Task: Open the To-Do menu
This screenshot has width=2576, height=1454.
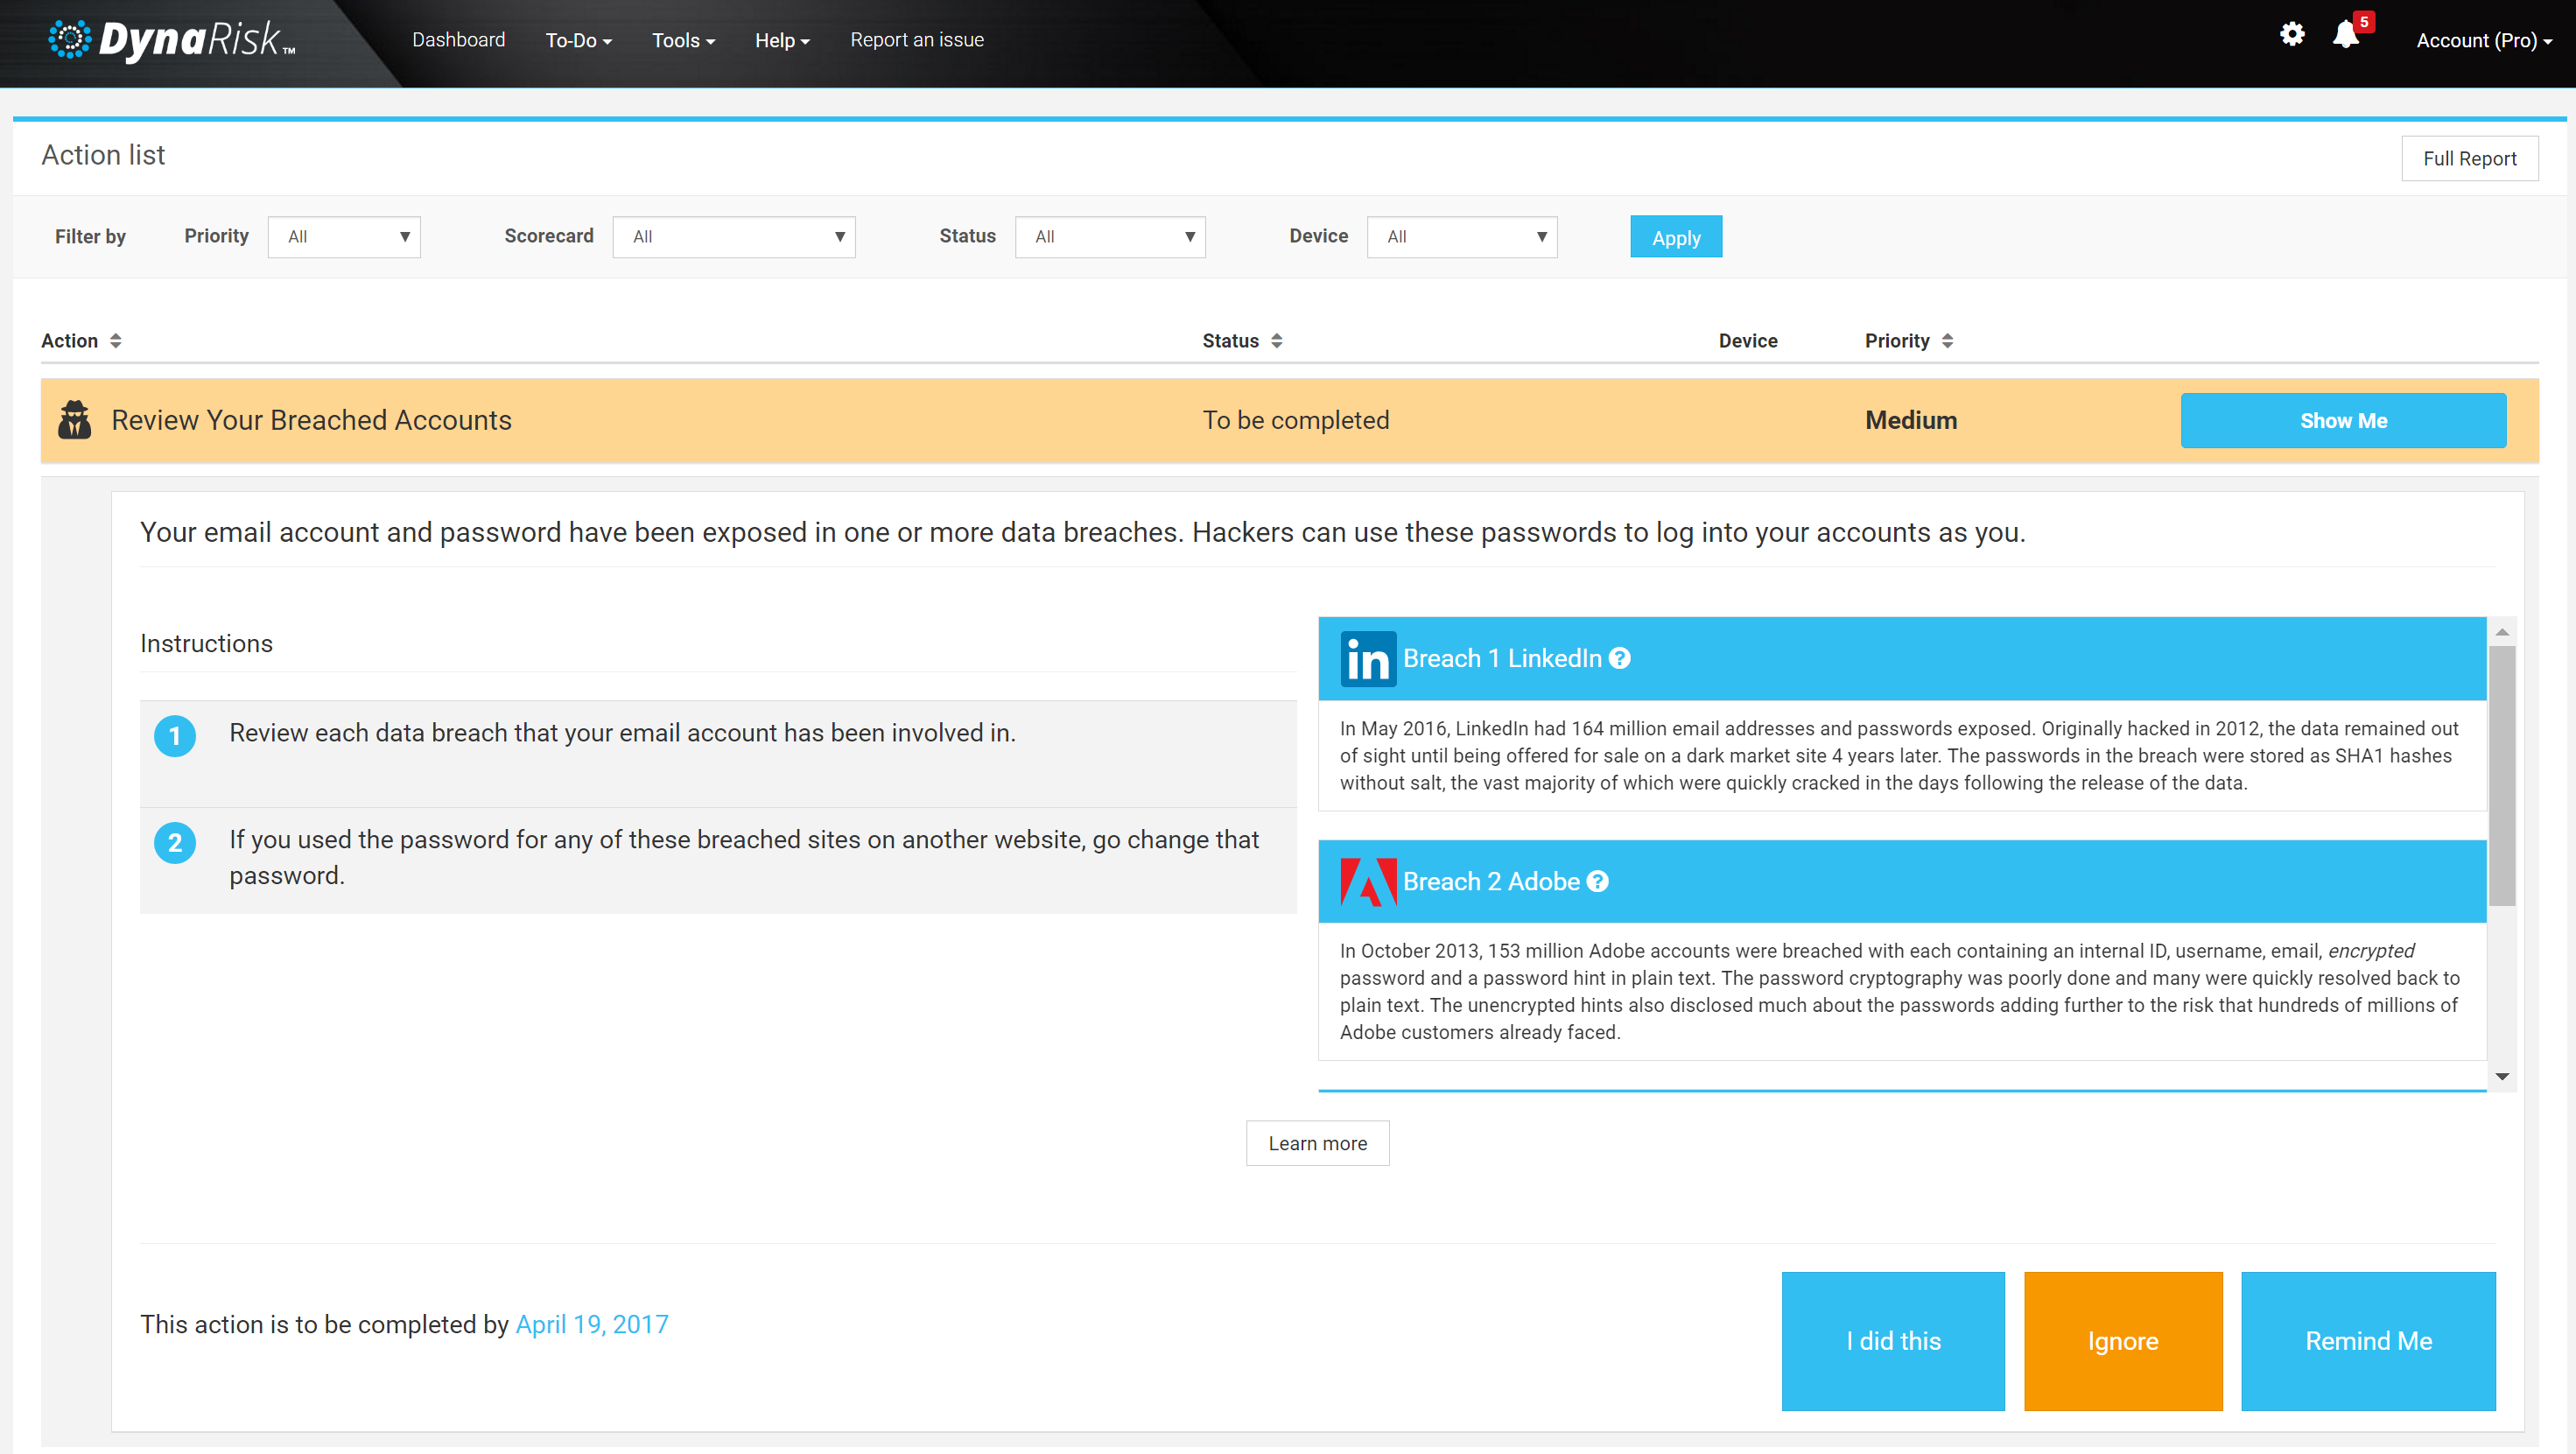Action: tap(578, 41)
